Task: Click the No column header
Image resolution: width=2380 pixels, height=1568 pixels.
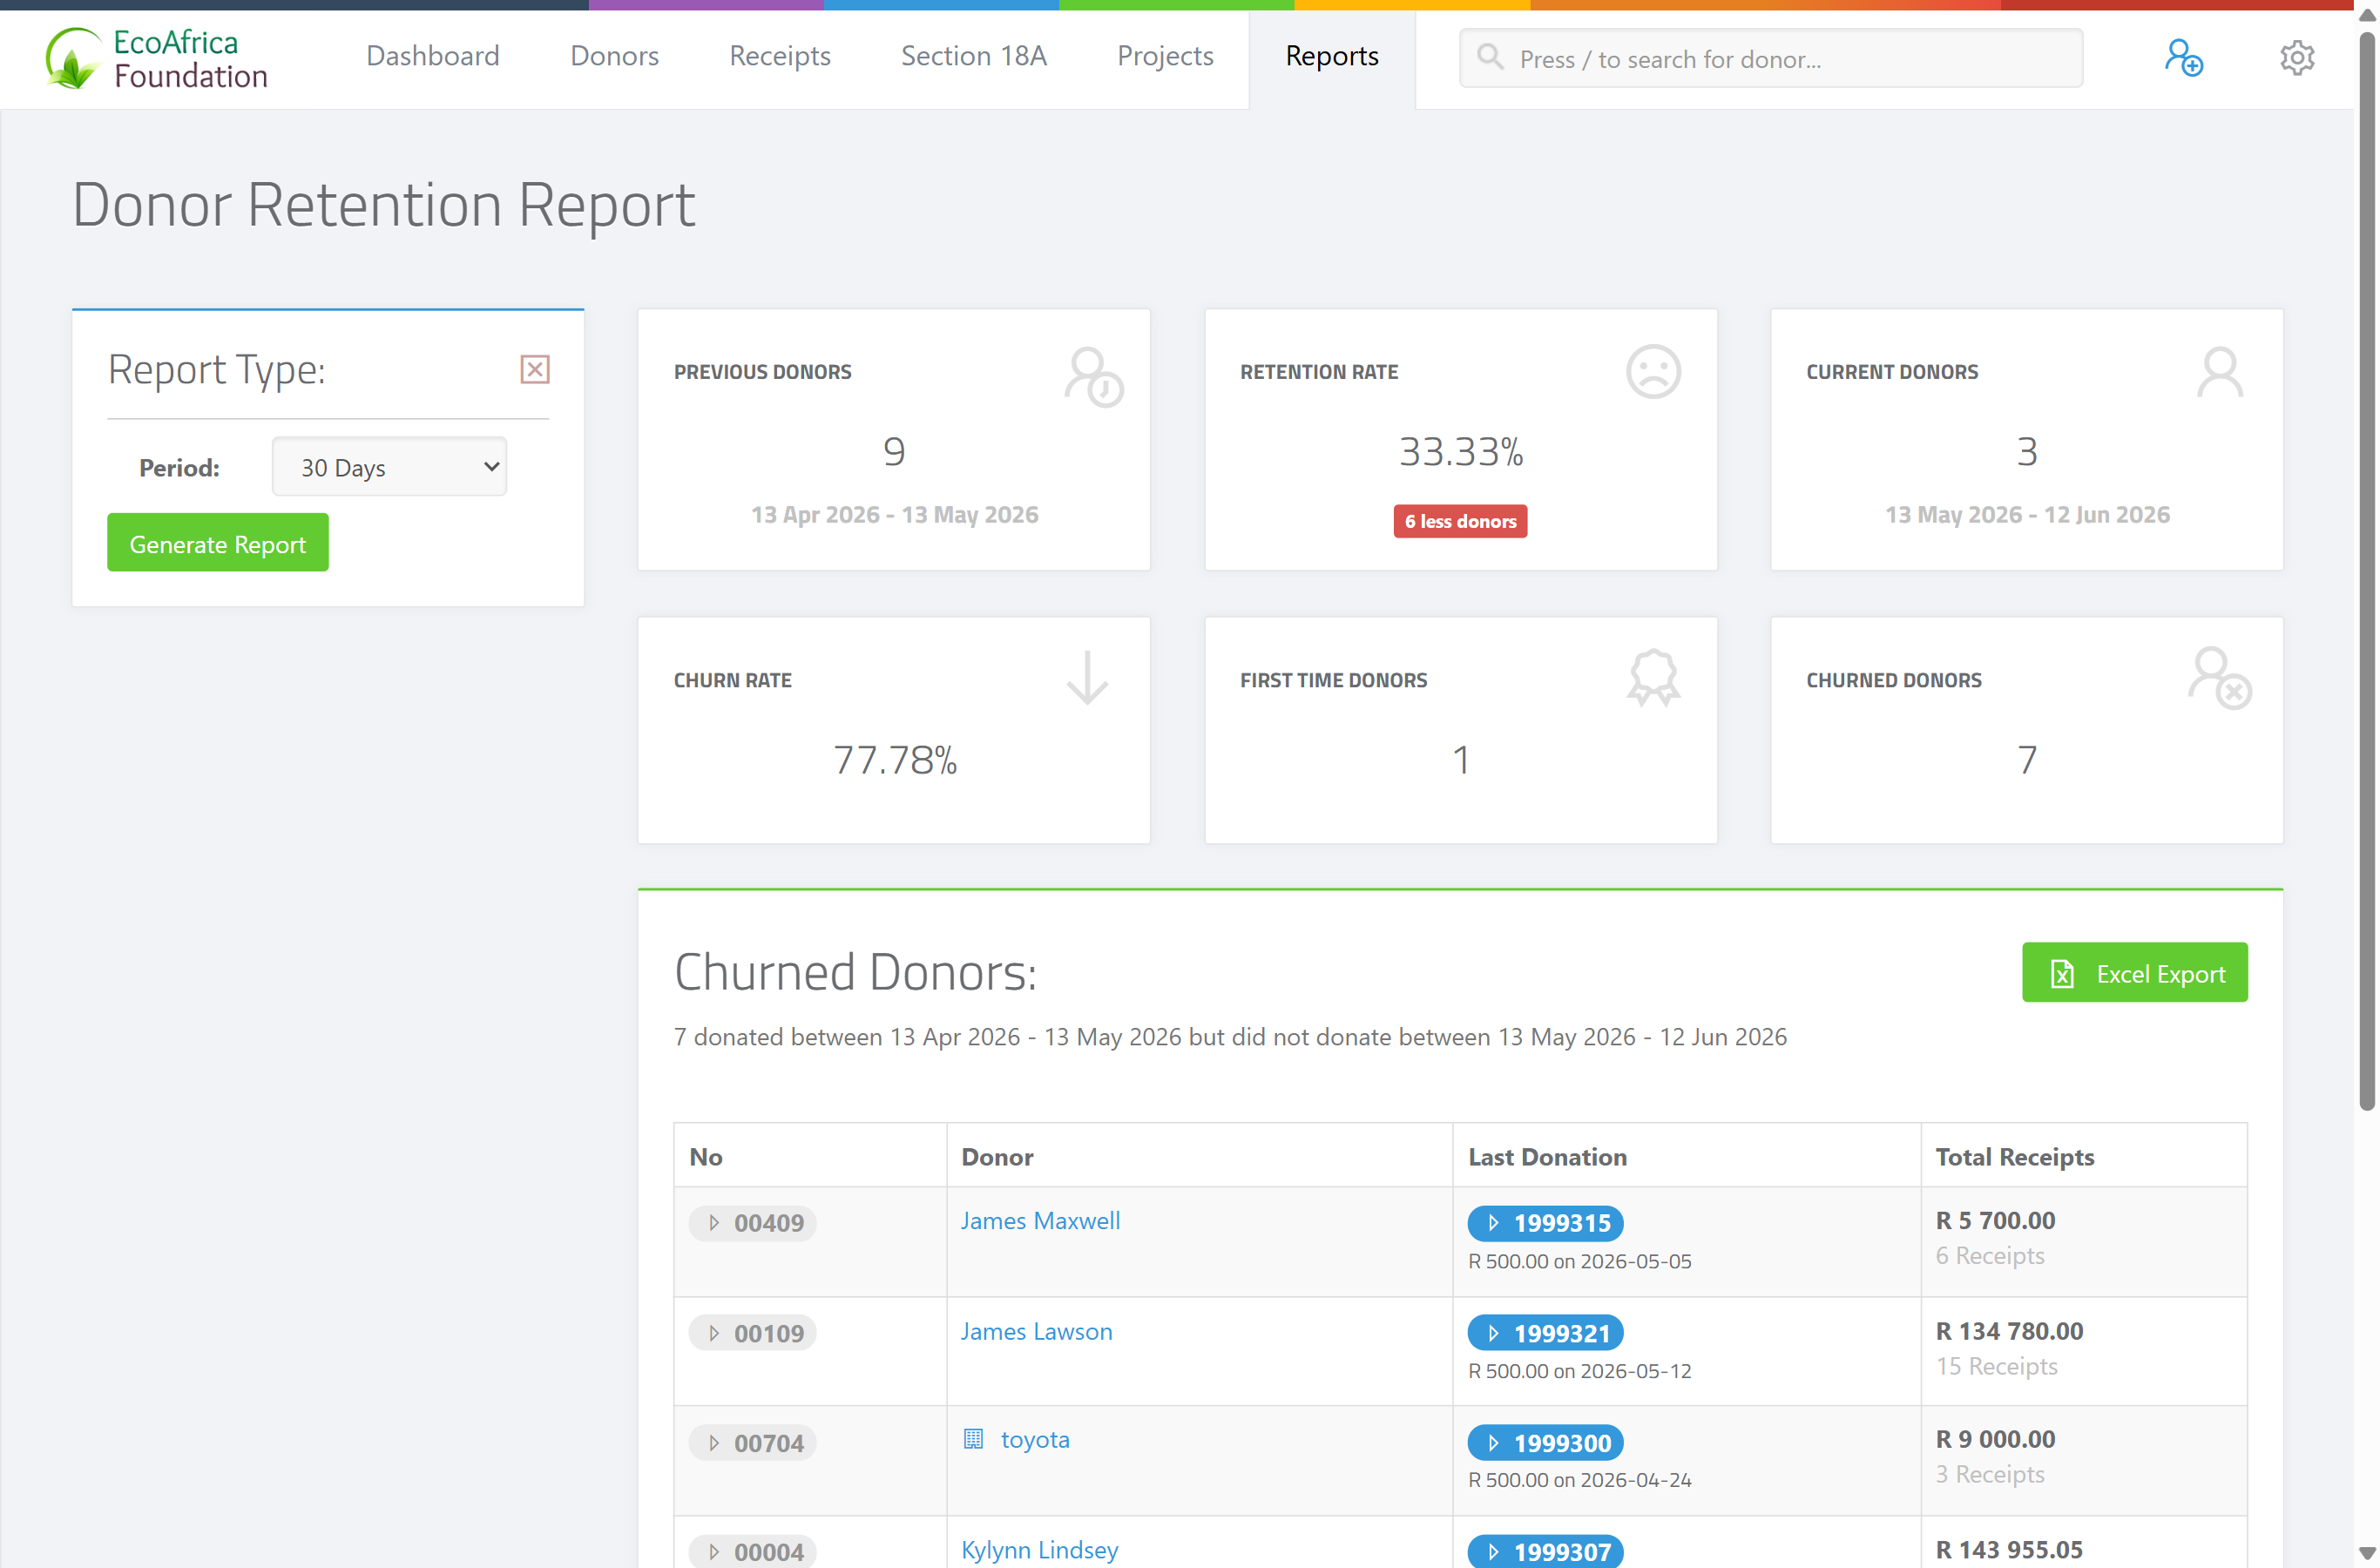Action: tap(706, 1157)
